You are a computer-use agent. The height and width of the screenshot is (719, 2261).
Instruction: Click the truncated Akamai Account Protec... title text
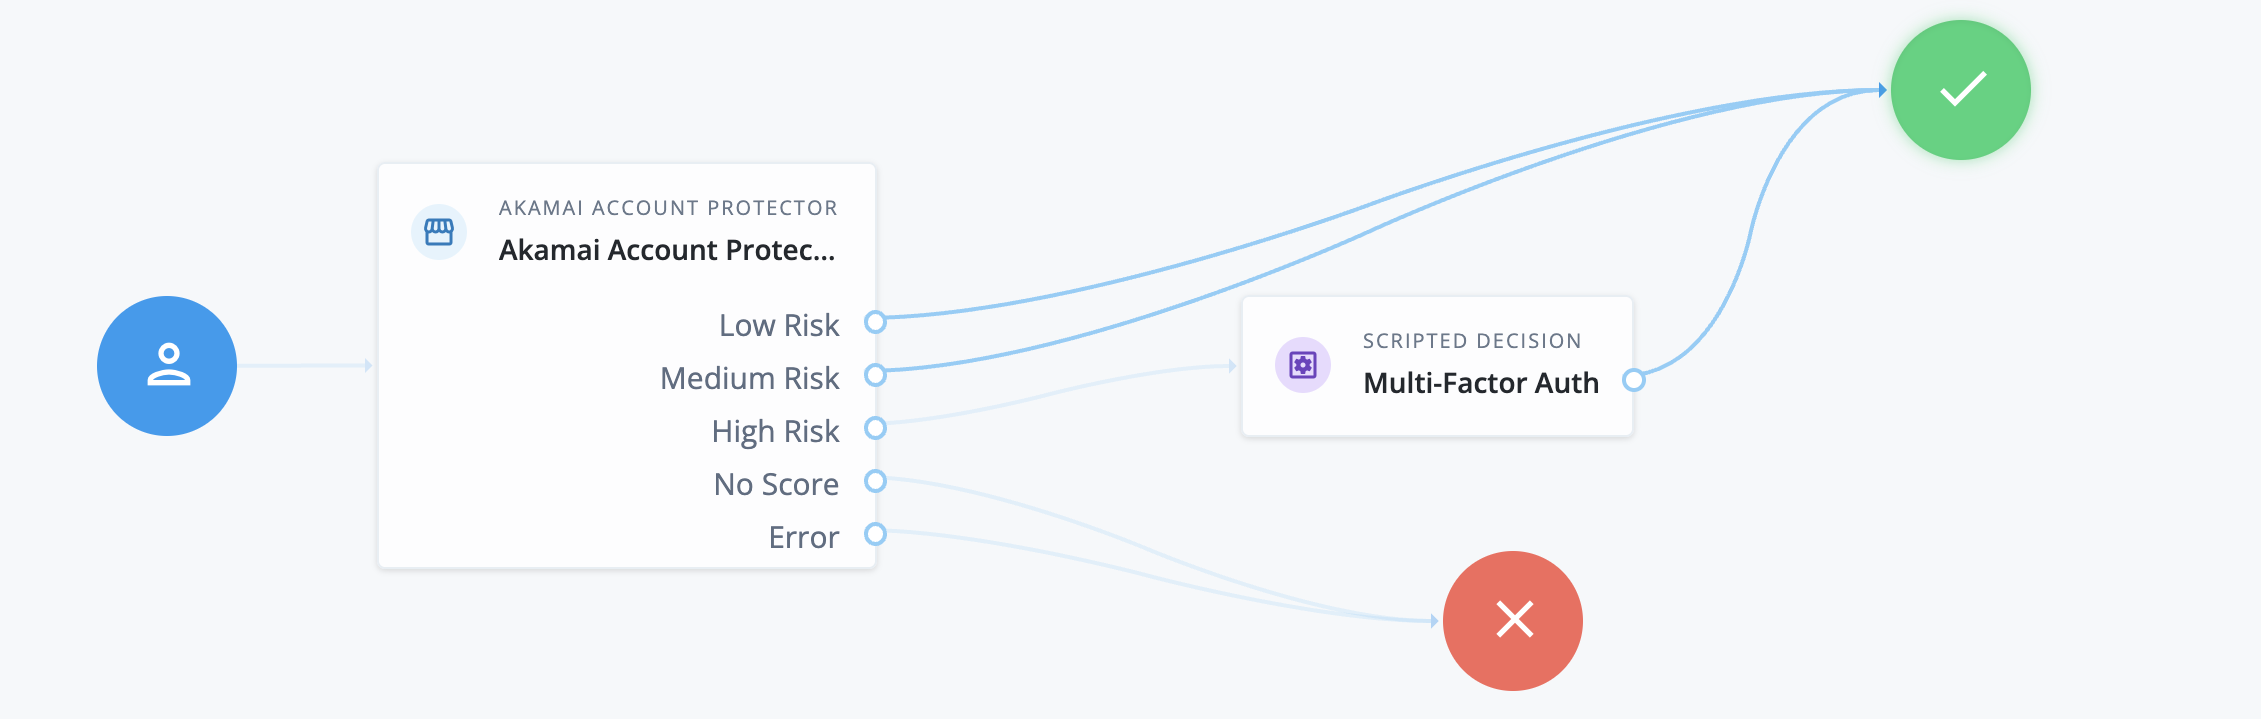coord(668,251)
